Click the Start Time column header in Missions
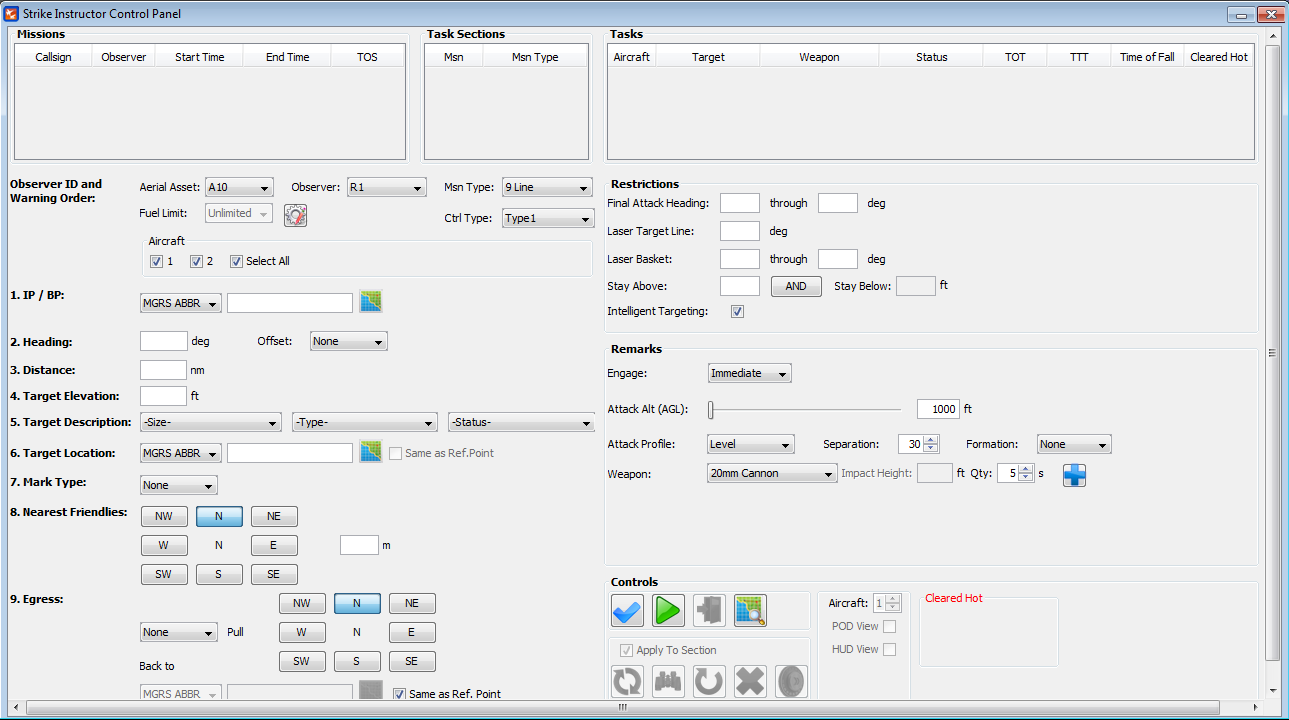 (x=200, y=57)
